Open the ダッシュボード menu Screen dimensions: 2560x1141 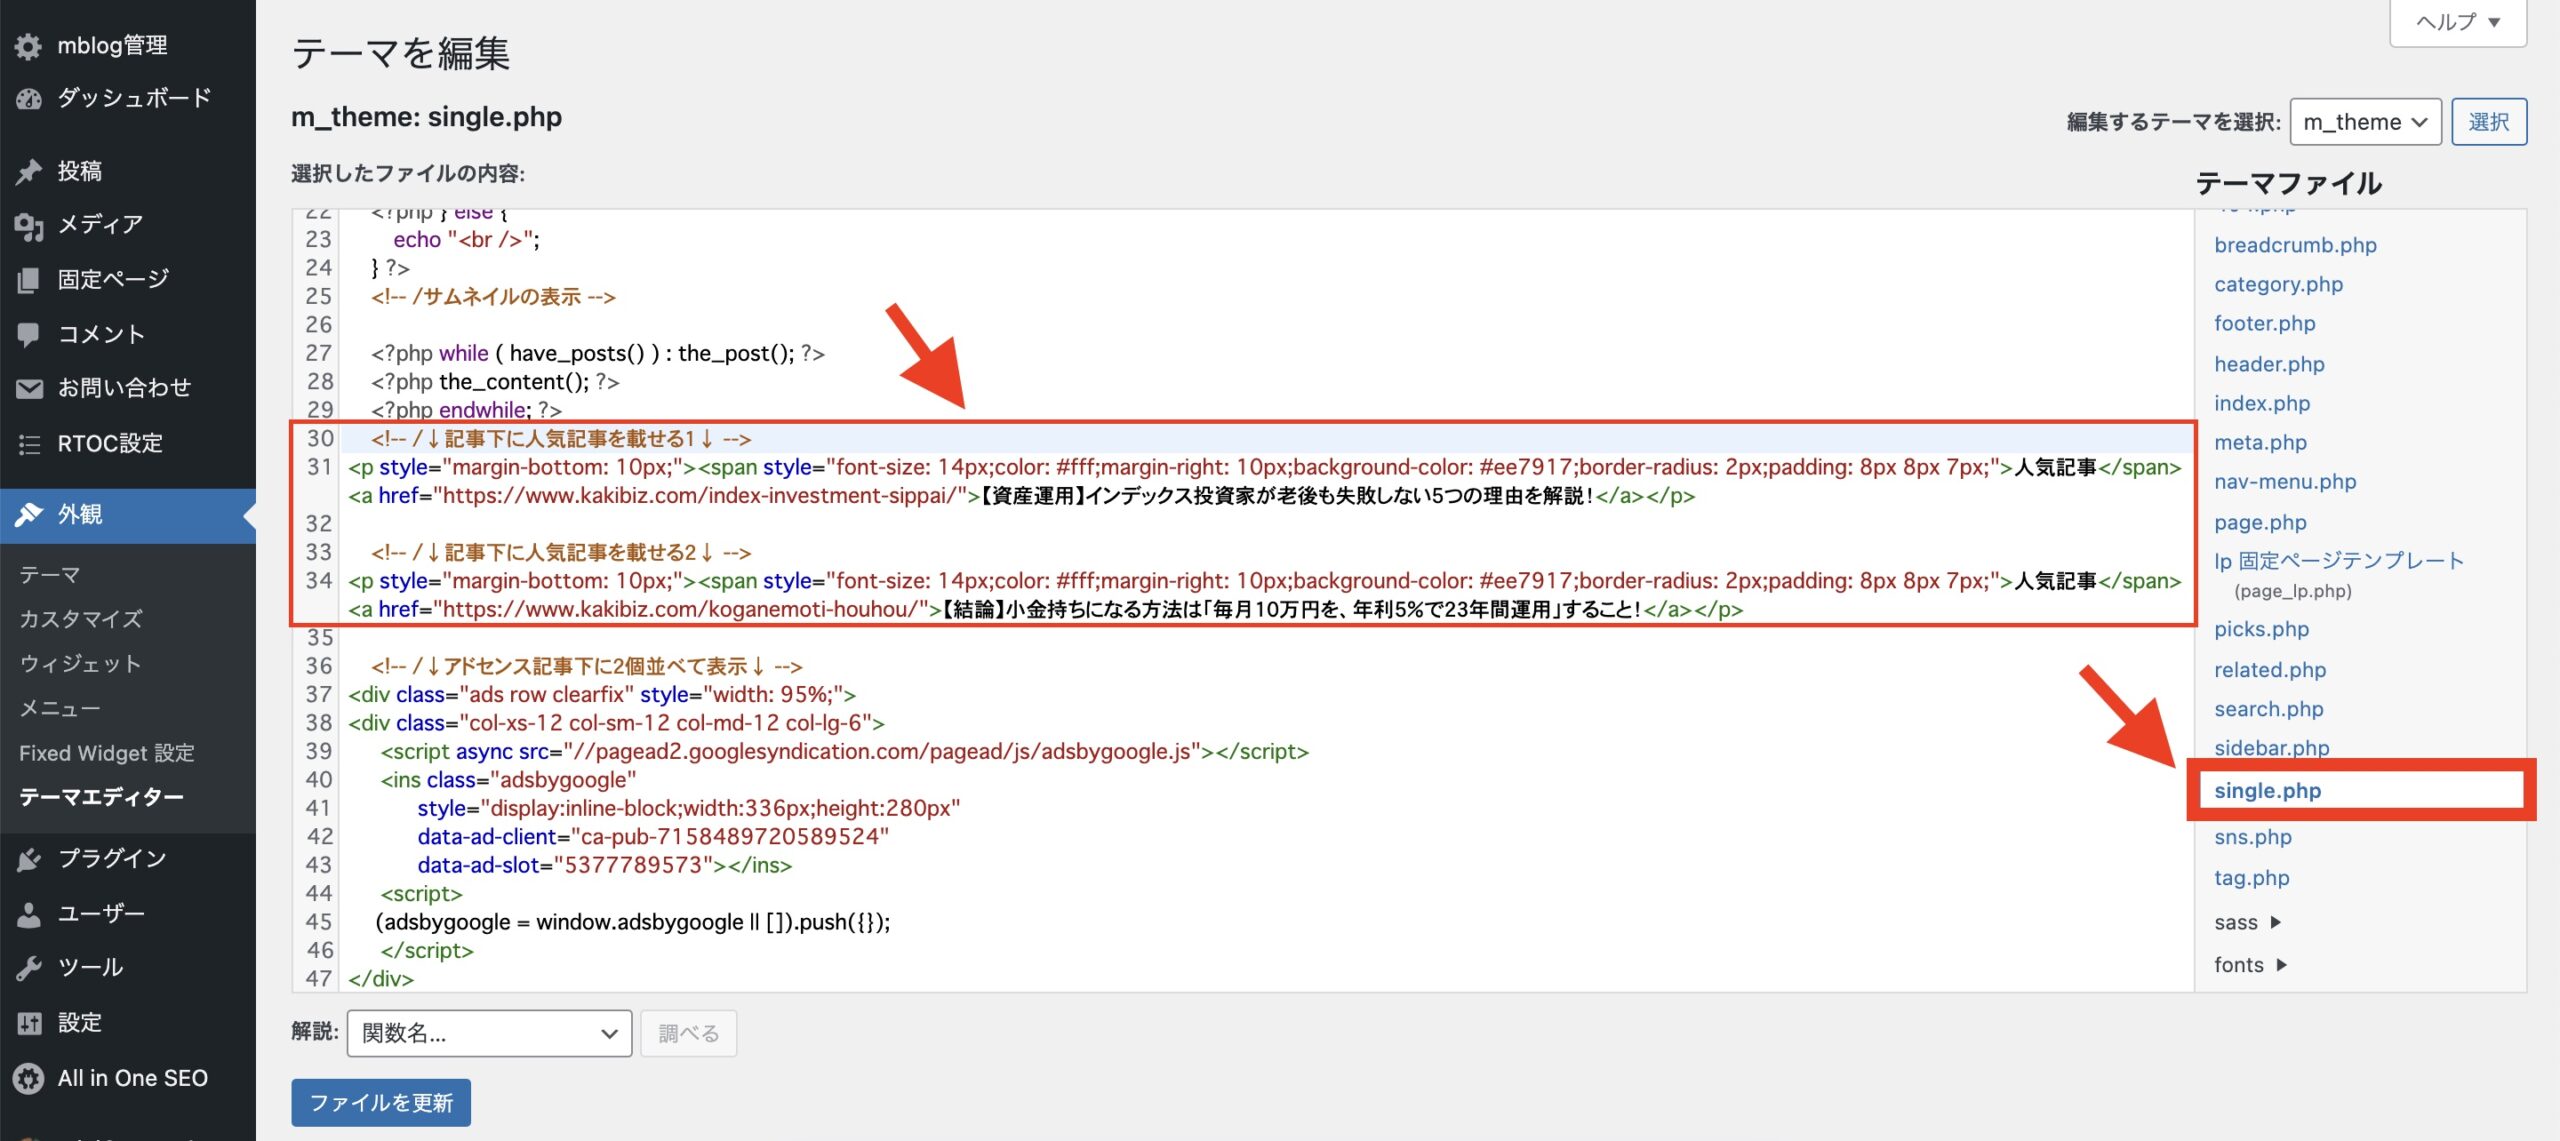pyautogui.click(x=134, y=98)
